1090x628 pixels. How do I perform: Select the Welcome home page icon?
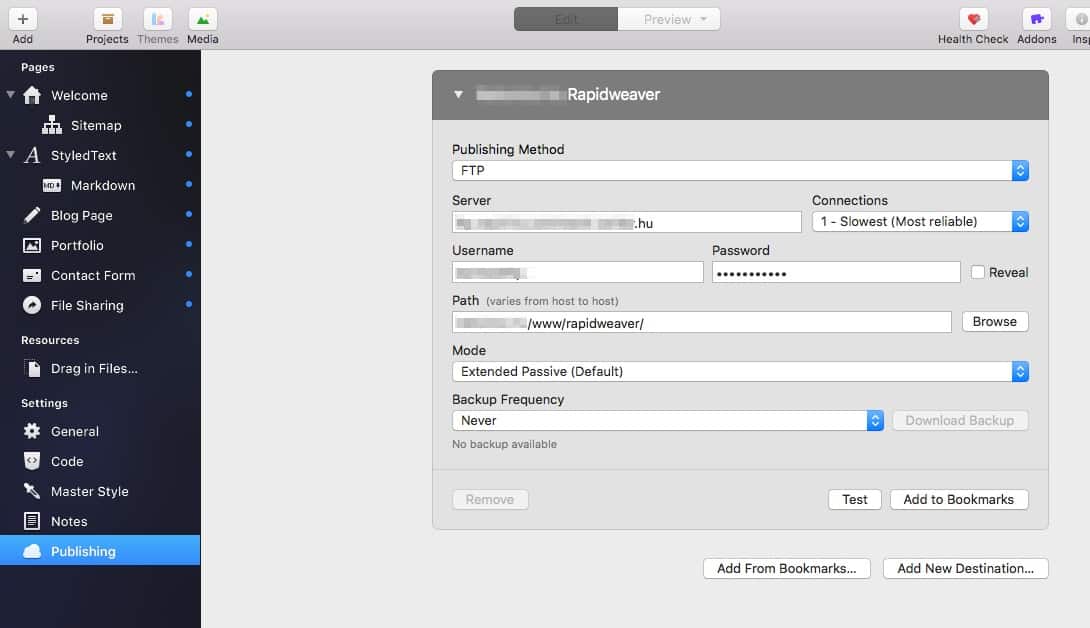click(x=32, y=95)
